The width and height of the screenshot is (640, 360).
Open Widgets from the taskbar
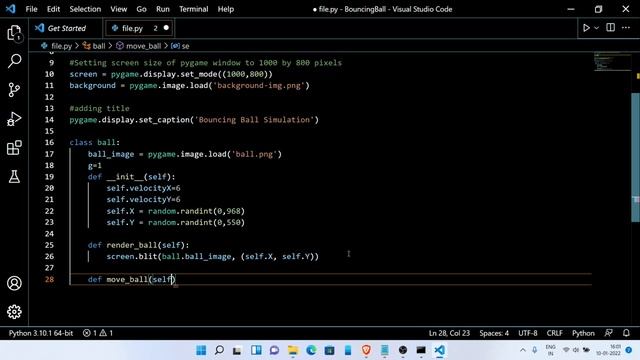pyautogui.click(x=256, y=350)
